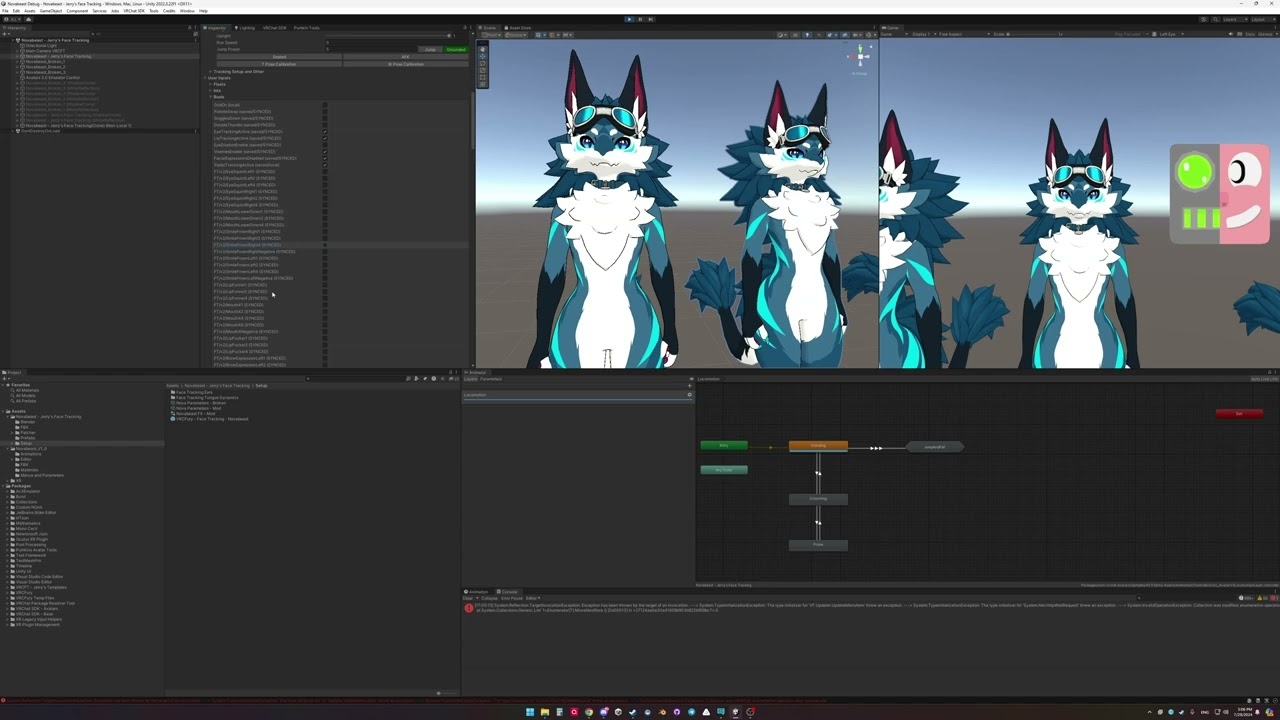Uncheck the EyeTrackingActive checkbox
The width and height of the screenshot is (1280, 720).
[325, 132]
